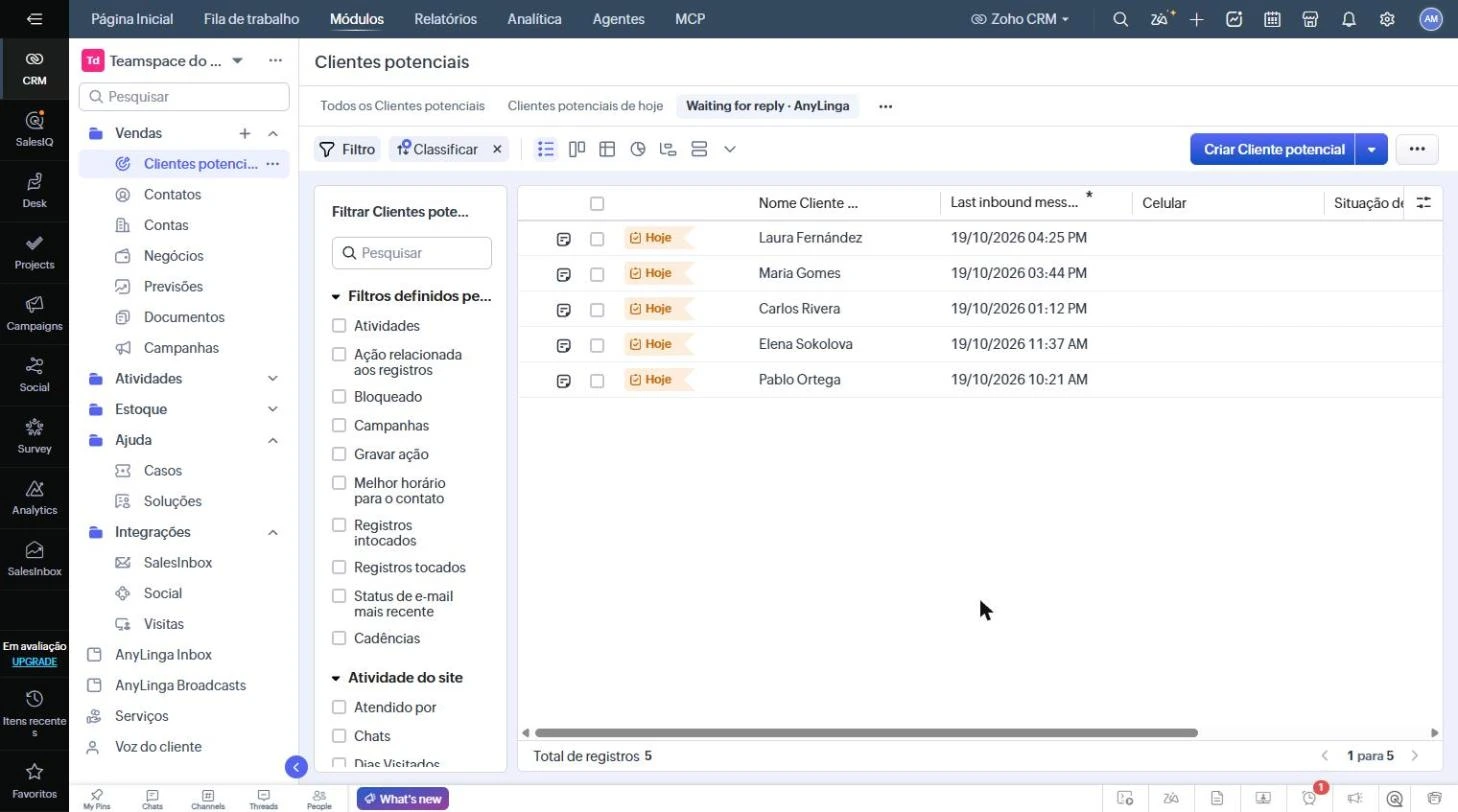Open the Desk app icon
Viewport: 1458px width, 812px height.
pyautogui.click(x=34, y=190)
